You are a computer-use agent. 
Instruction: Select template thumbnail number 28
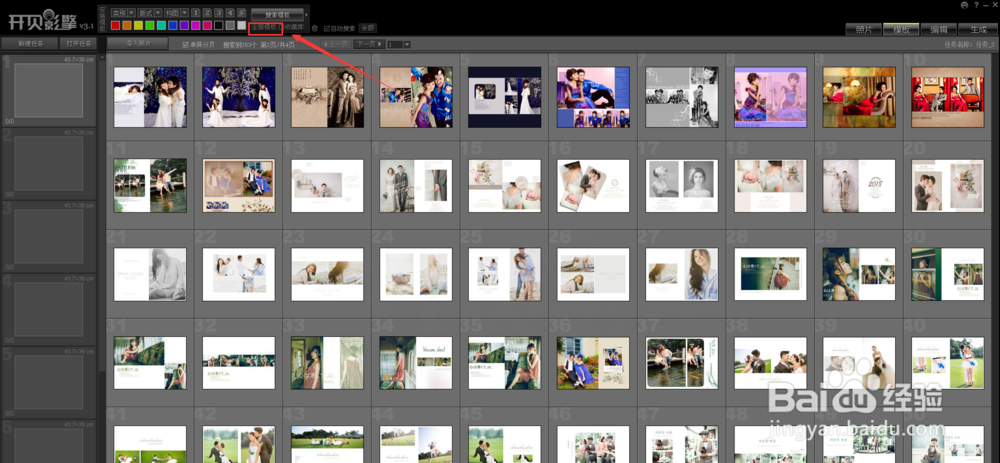[770, 274]
